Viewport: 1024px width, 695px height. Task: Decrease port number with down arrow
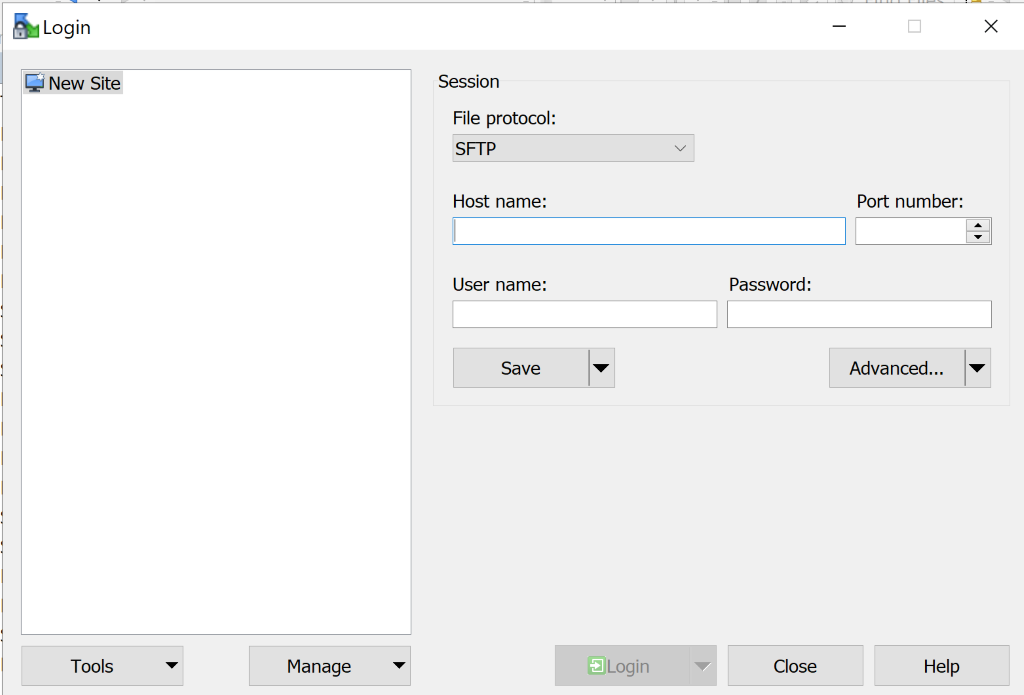click(978, 237)
